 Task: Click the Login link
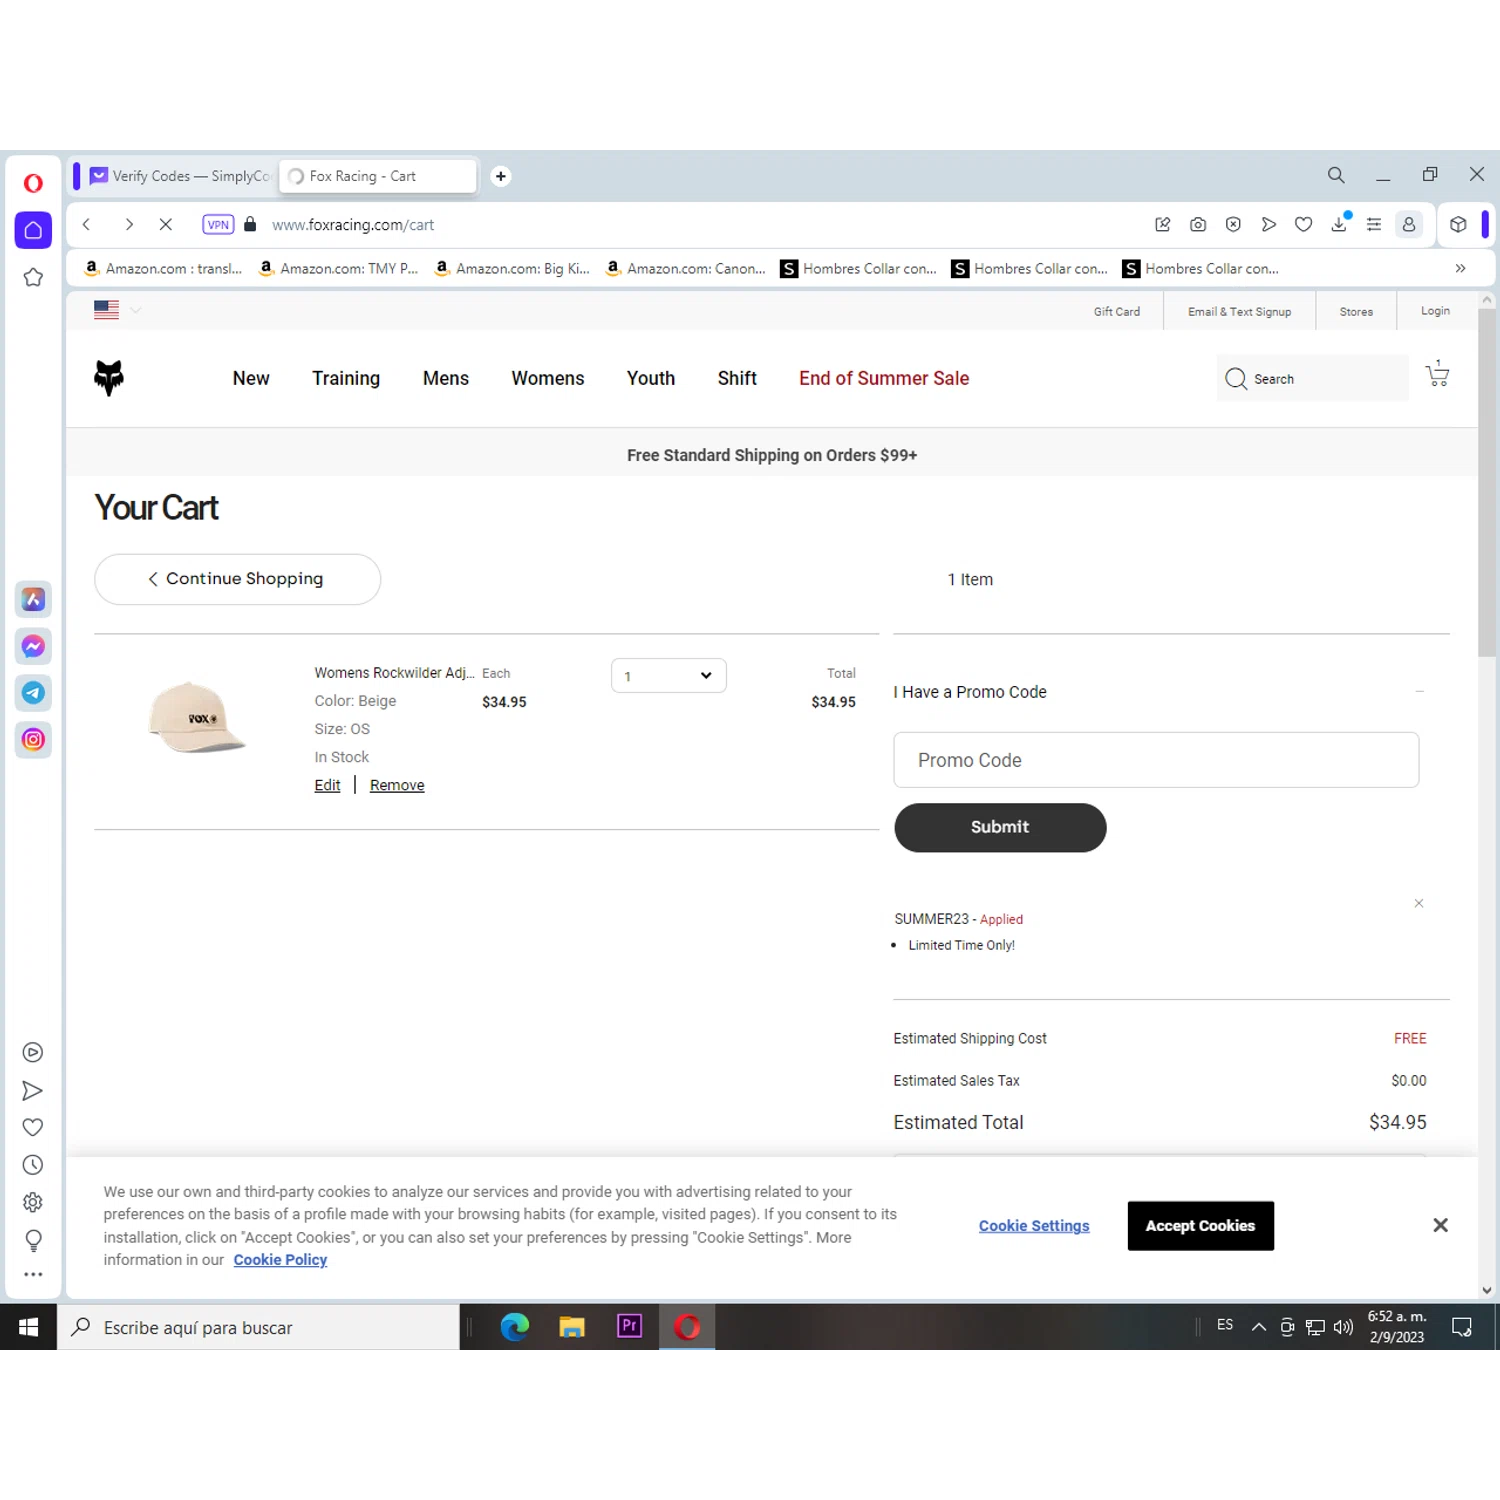pyautogui.click(x=1435, y=311)
